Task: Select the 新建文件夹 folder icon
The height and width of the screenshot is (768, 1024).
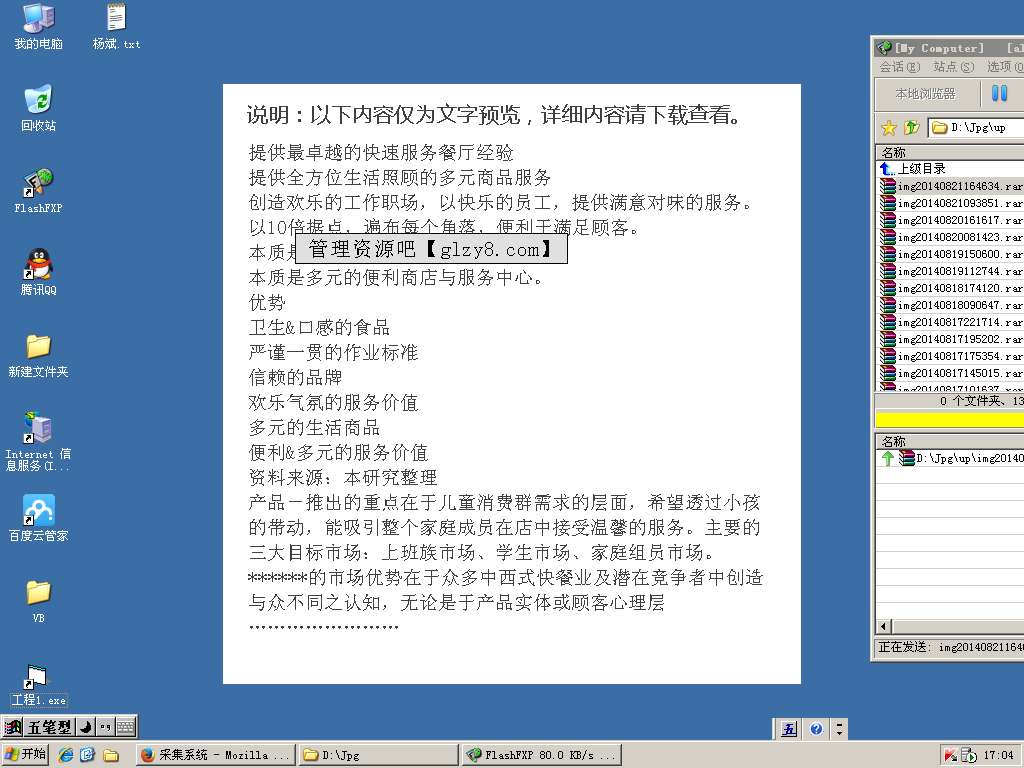Action: click(39, 355)
